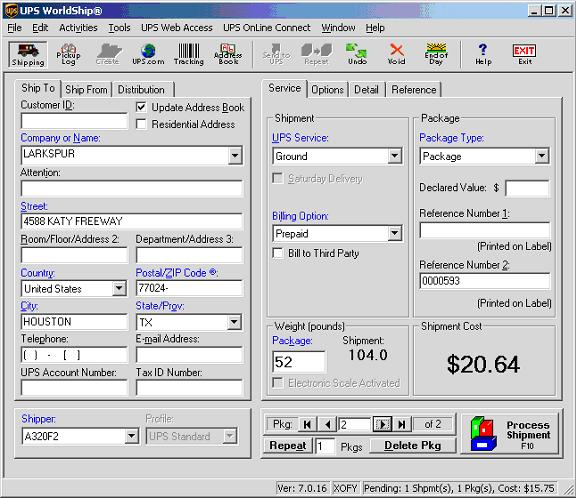Image resolution: width=576 pixels, height=498 pixels.
Task: Open the Pickup Log toolbar icon
Action: 68,54
